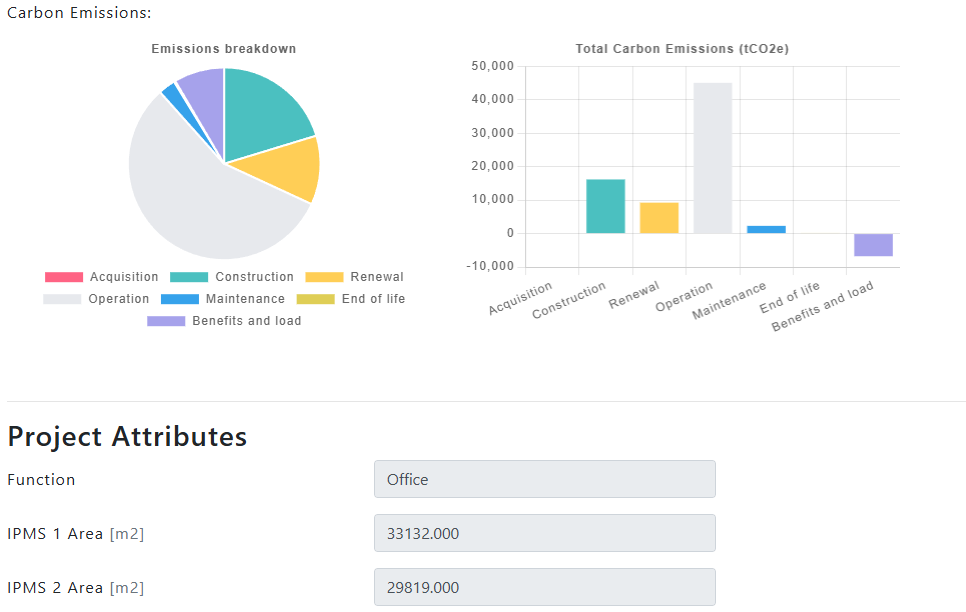The height and width of the screenshot is (612, 966).
Task: Select the teal Construction bar in the chart
Action: point(605,205)
